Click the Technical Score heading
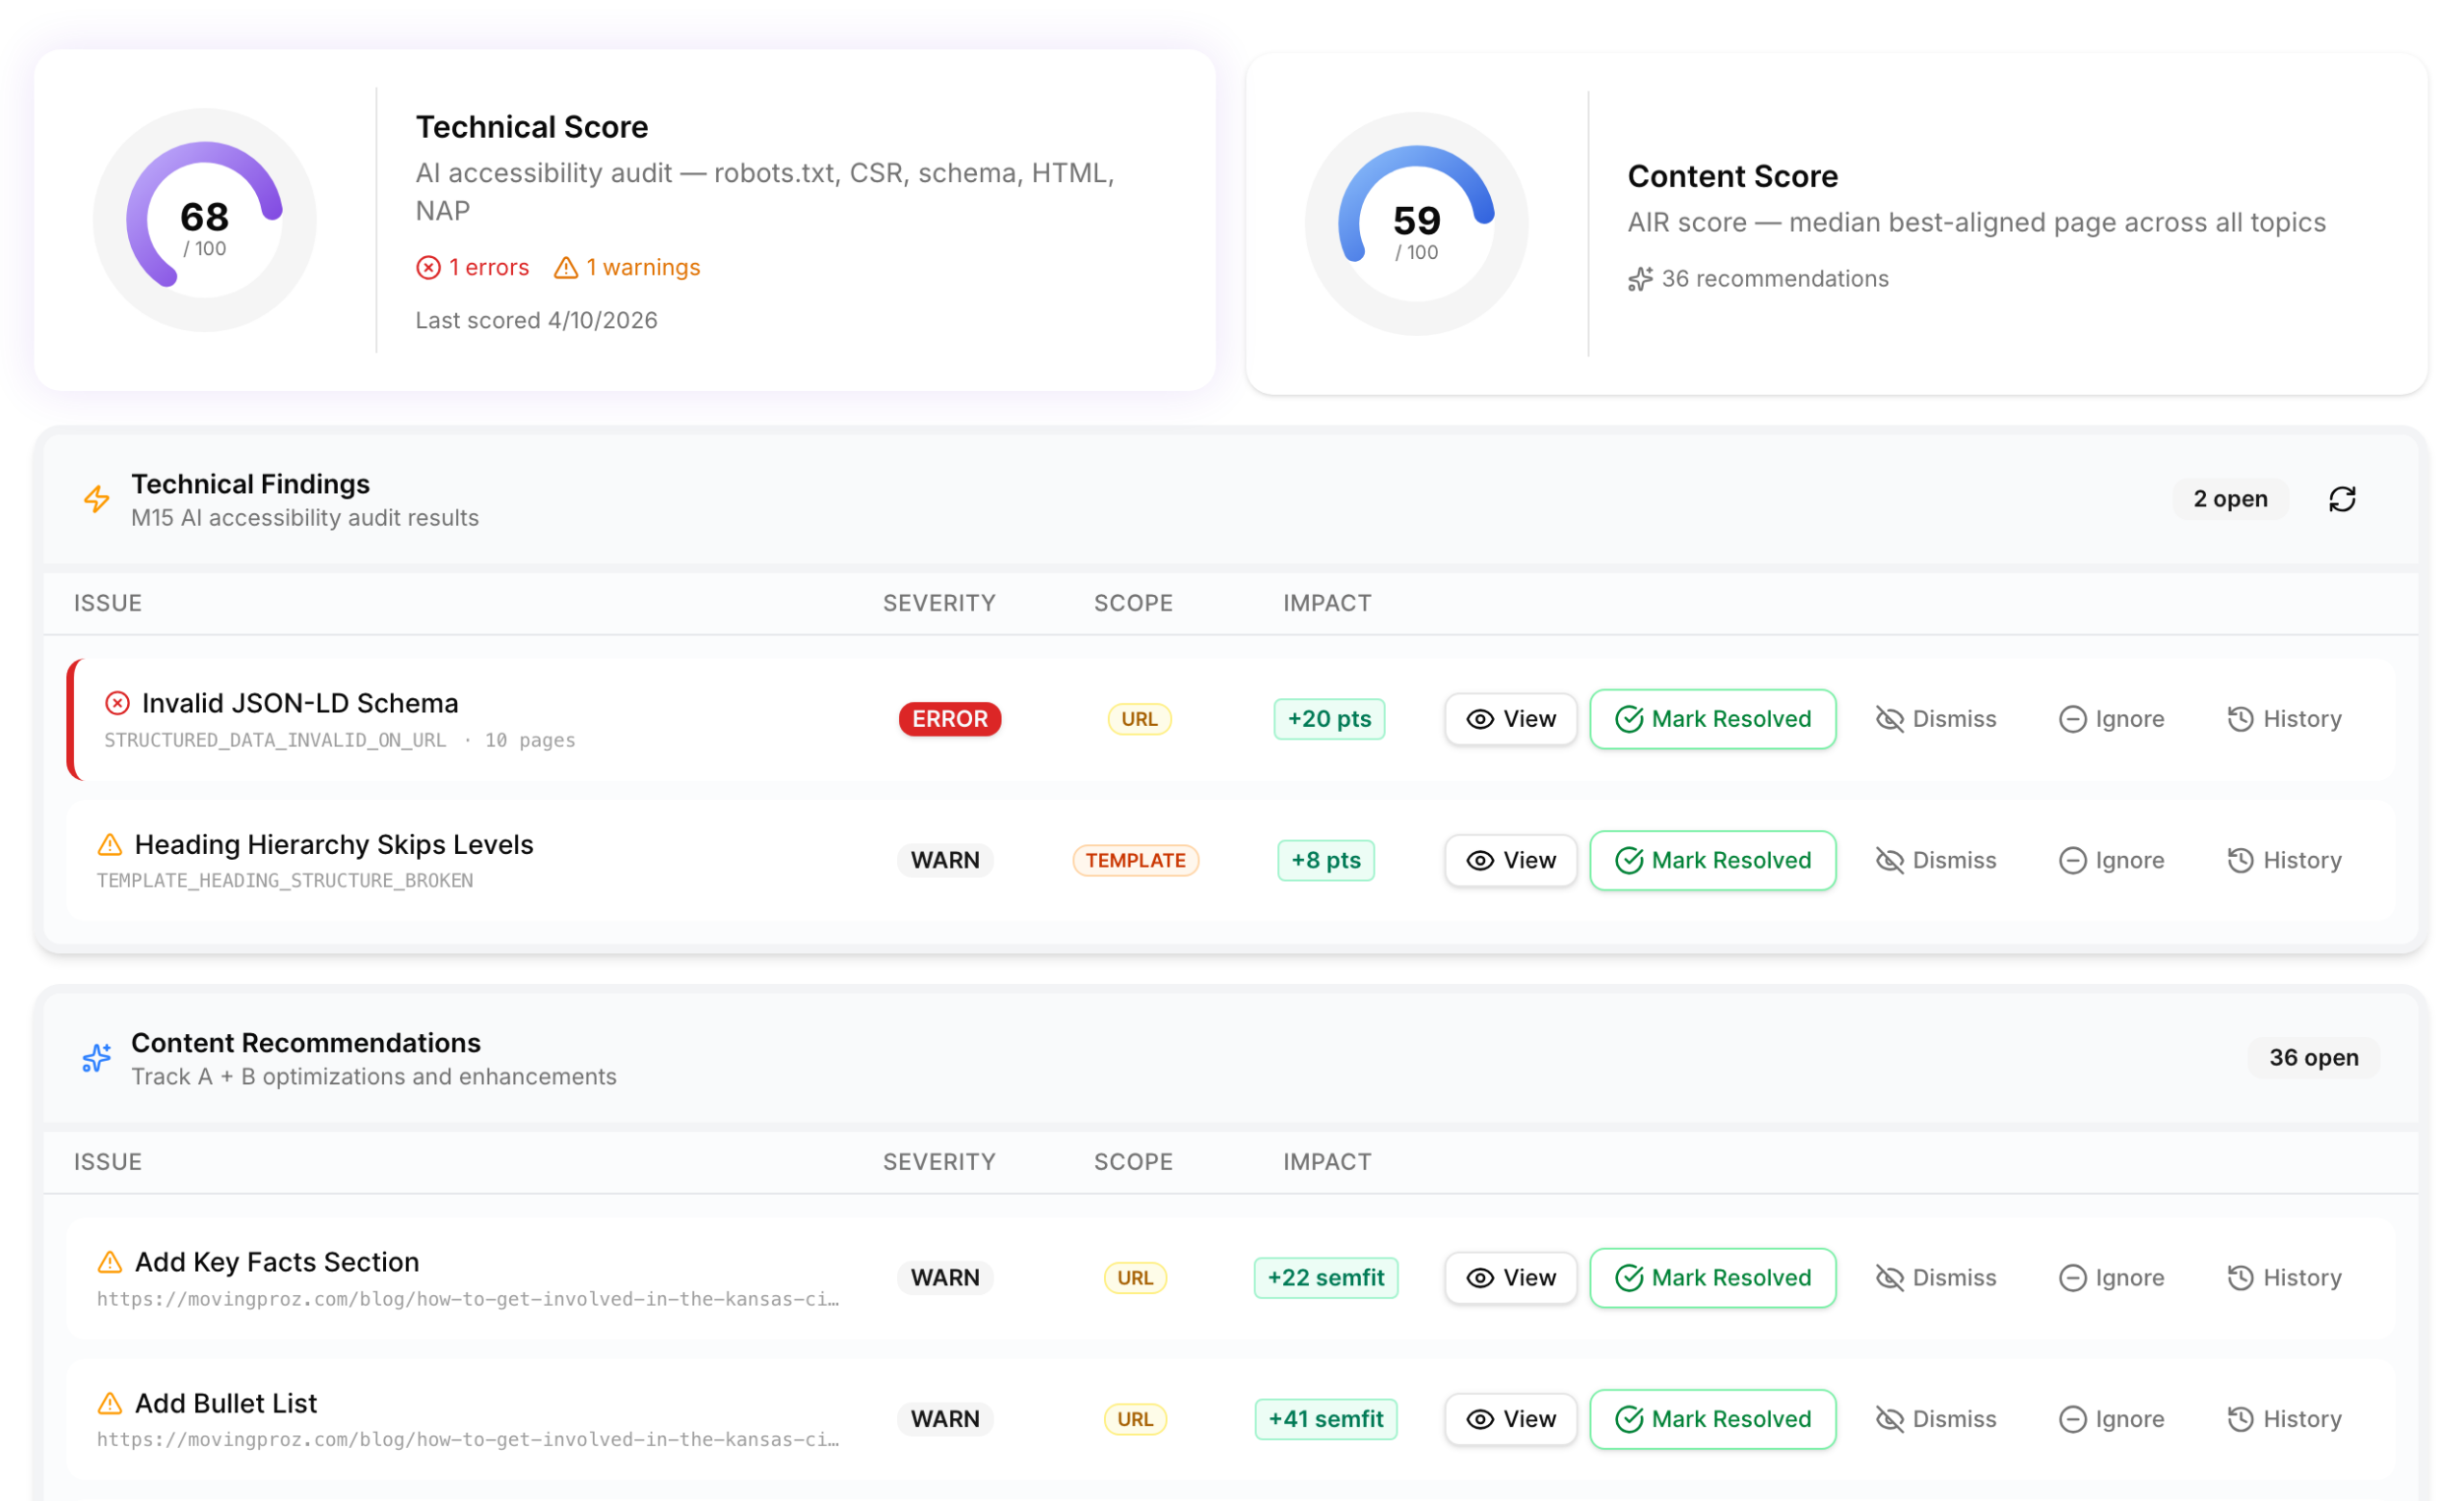Viewport: 2464px width, 1501px height. [532, 127]
